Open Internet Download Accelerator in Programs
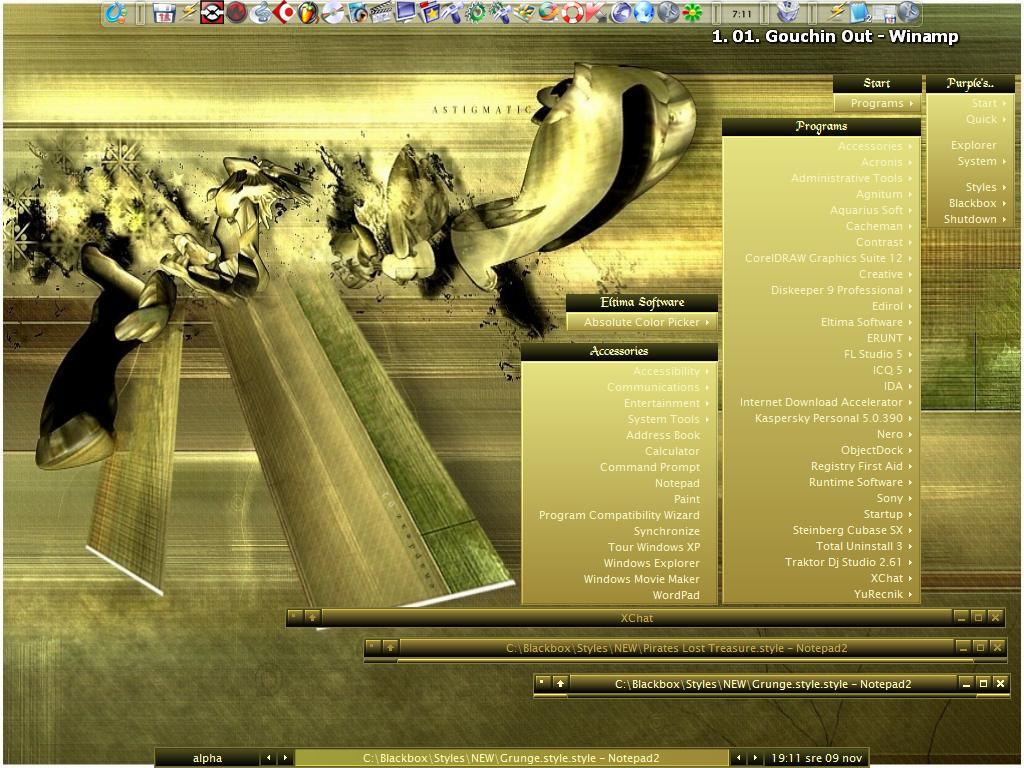The width and height of the screenshot is (1024, 768). 821,402
